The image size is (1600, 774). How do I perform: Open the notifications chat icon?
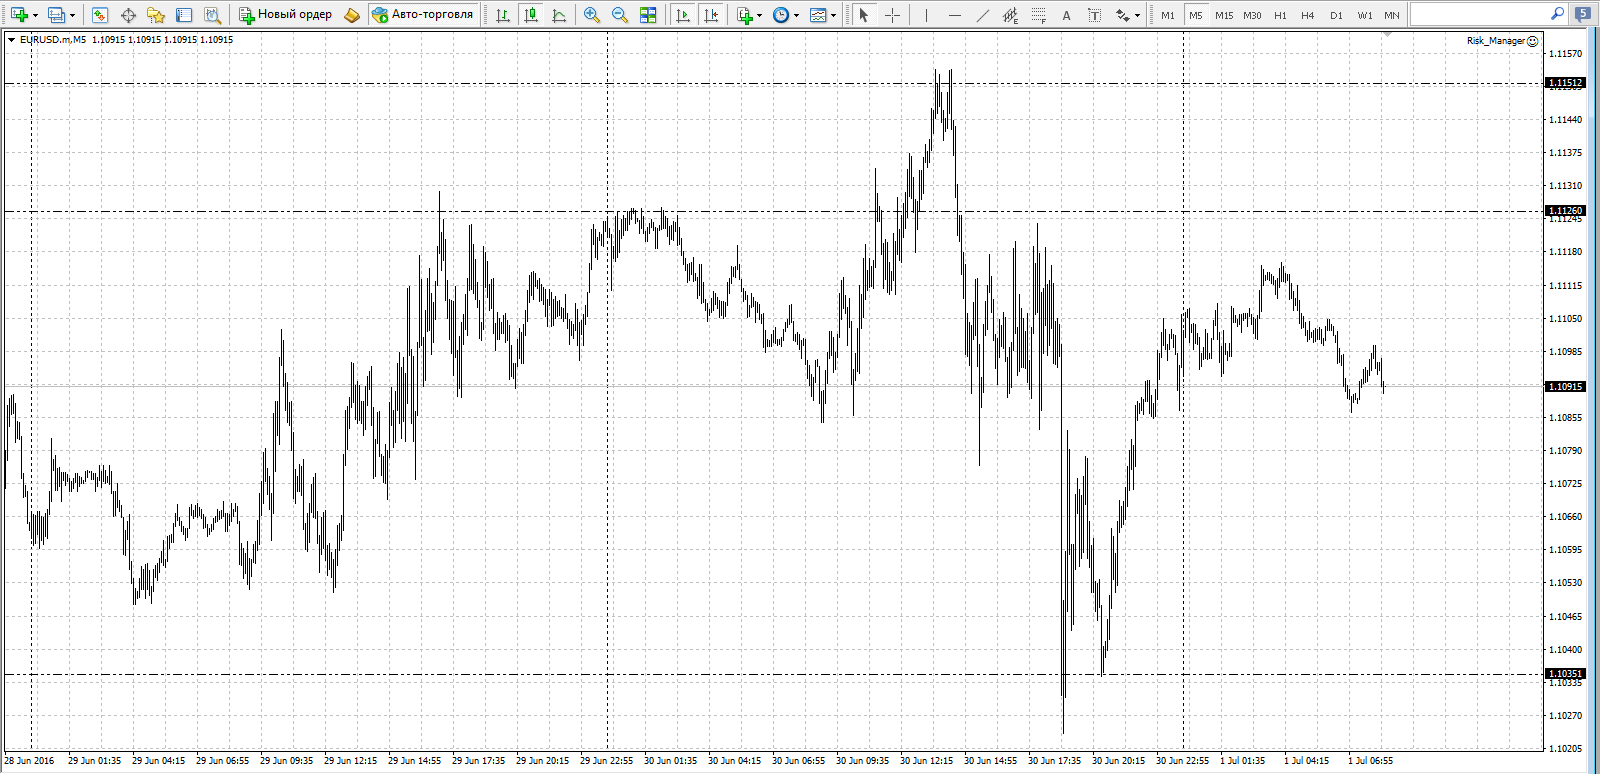tap(1583, 14)
